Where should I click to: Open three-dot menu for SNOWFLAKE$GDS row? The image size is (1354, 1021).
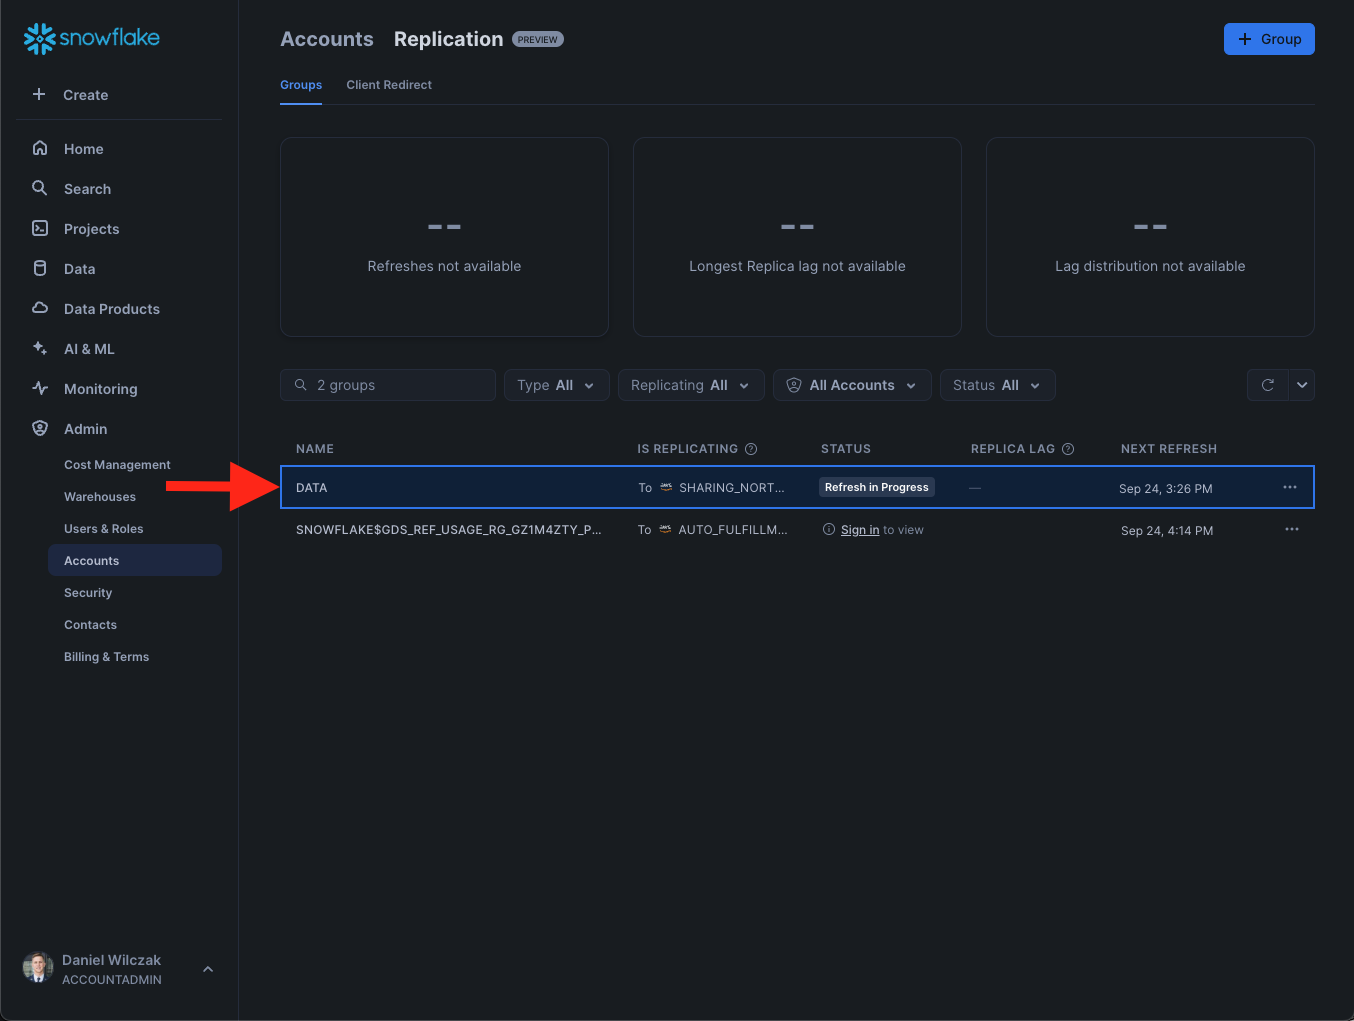[x=1291, y=530]
